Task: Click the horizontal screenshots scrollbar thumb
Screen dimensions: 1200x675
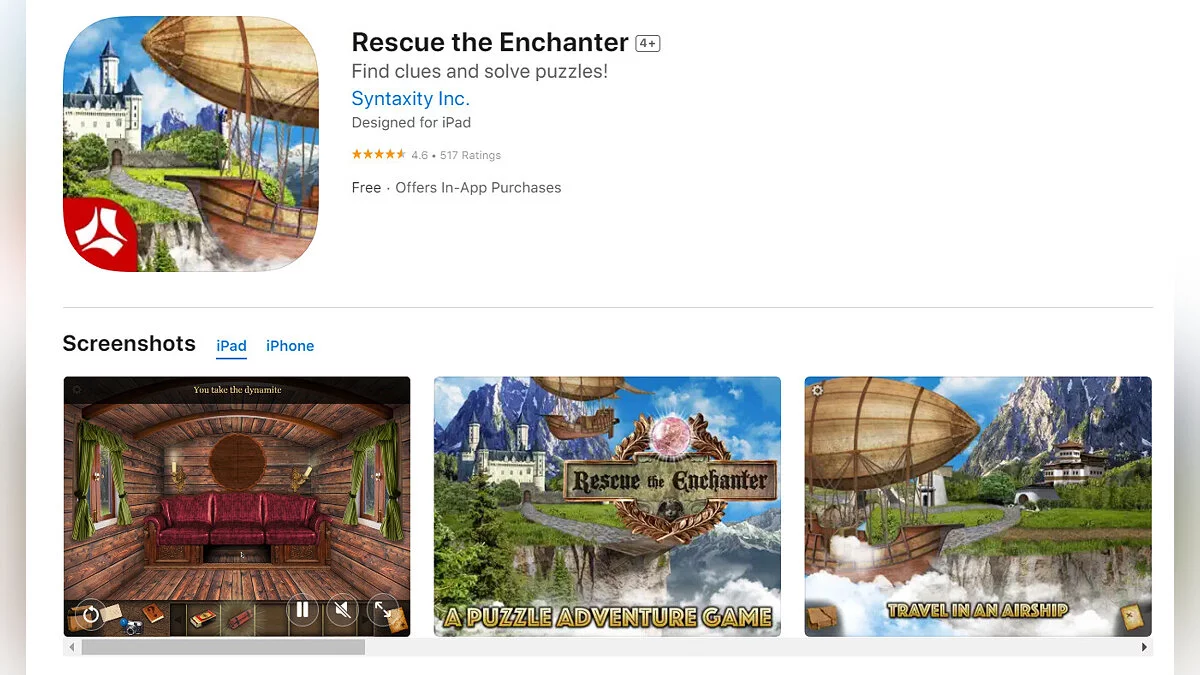Action: point(223,648)
